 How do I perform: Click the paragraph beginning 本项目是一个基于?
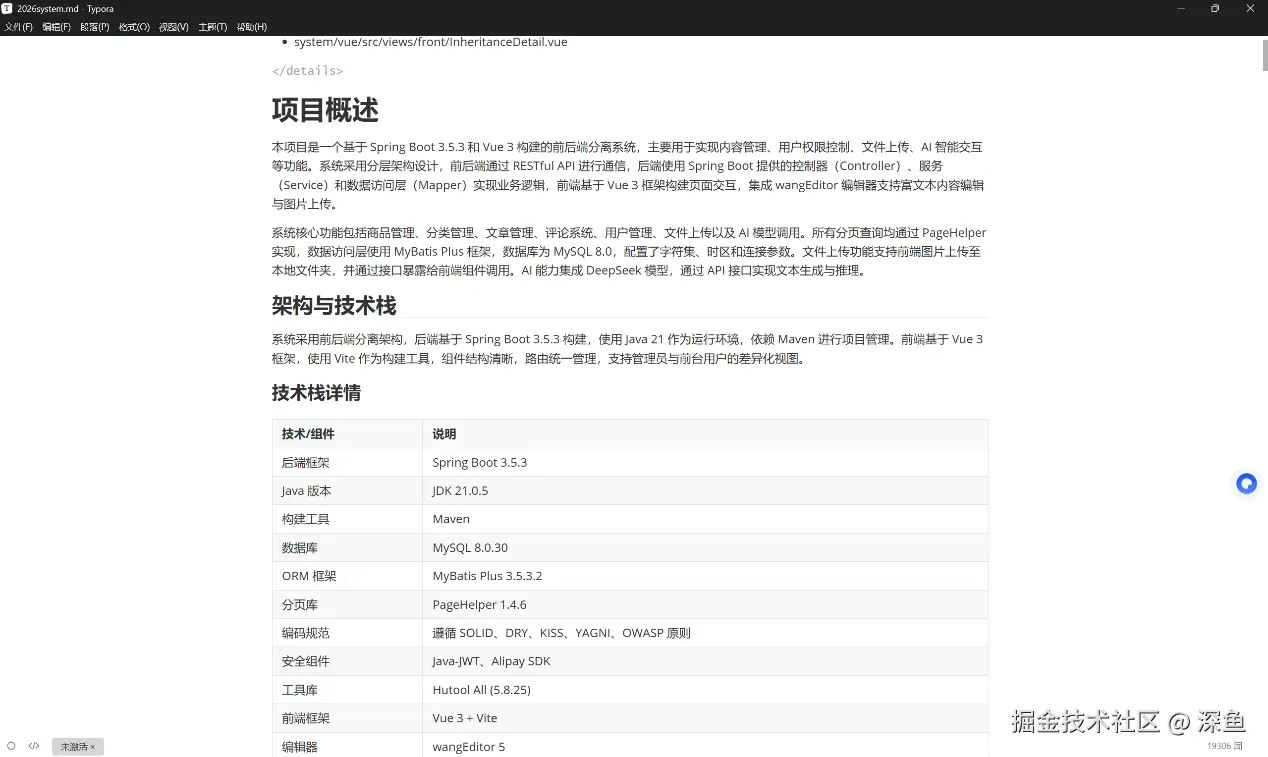pos(628,175)
